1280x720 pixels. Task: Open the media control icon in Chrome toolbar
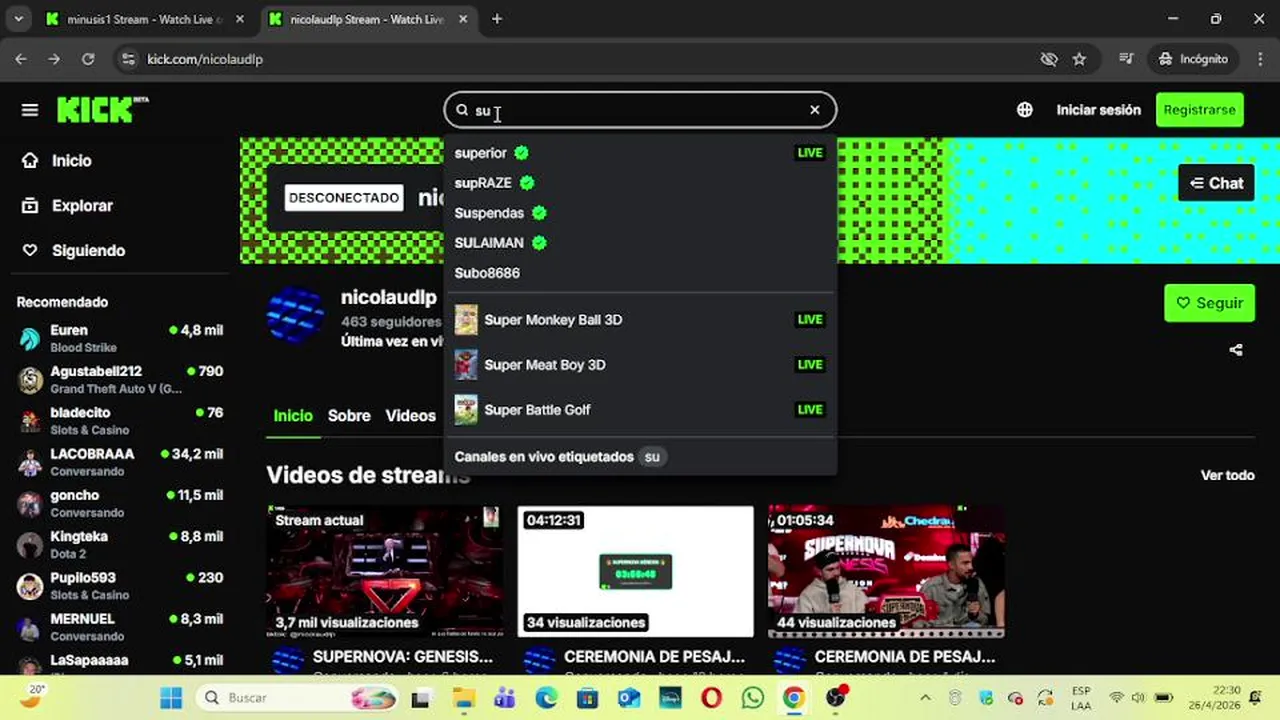1127,59
